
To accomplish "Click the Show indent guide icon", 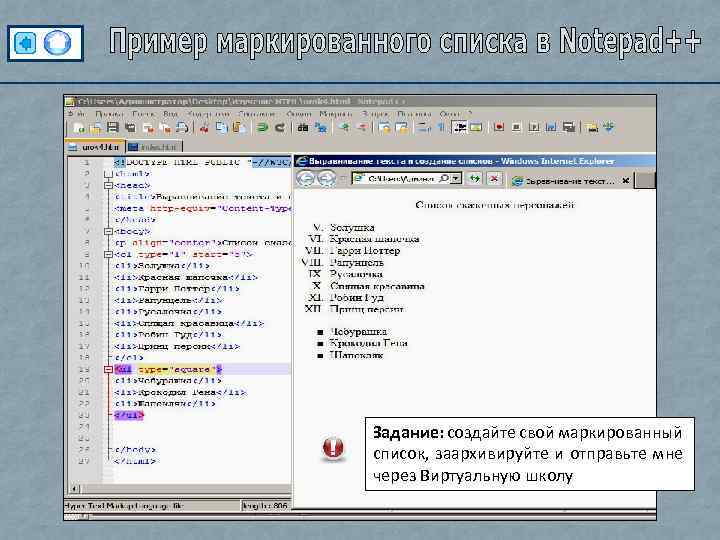I will 459,127.
